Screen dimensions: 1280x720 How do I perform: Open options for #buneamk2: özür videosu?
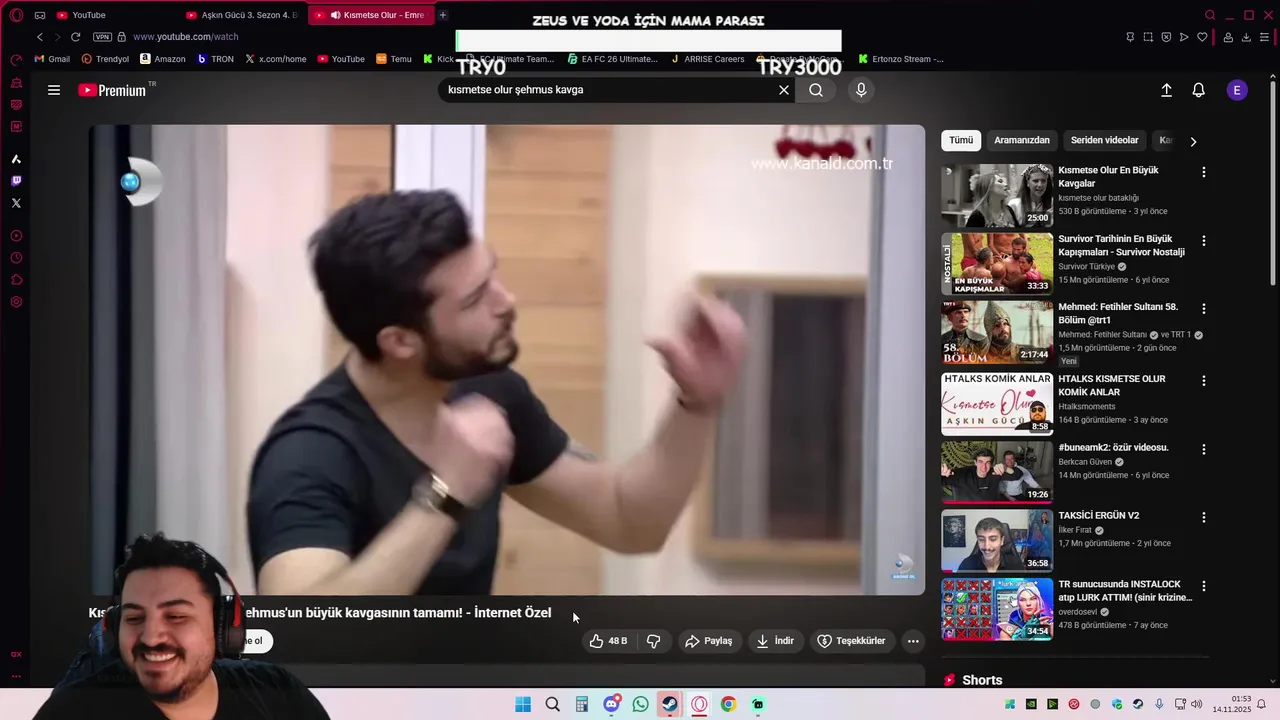pos(1204,449)
